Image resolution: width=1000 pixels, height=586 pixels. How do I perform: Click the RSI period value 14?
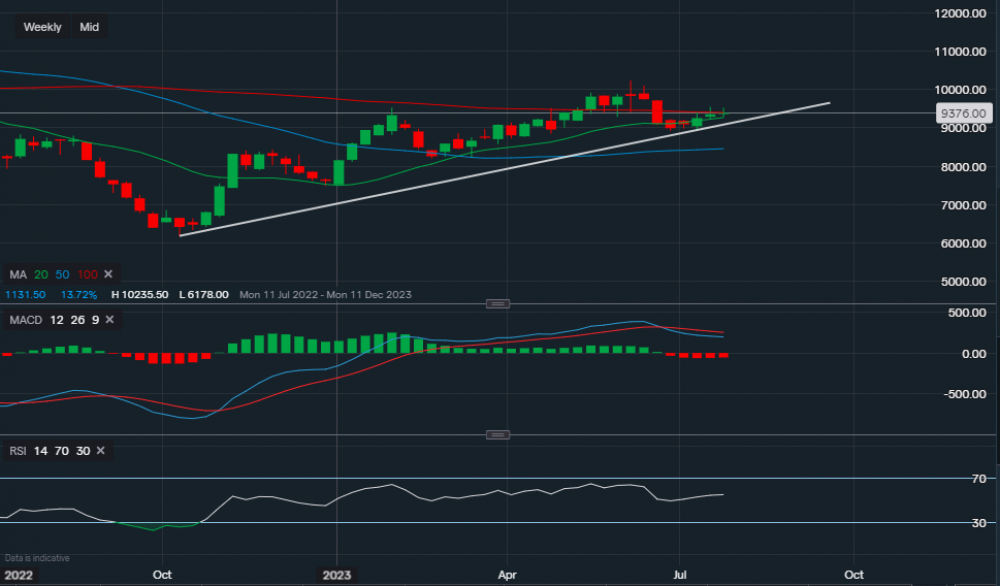tap(39, 451)
